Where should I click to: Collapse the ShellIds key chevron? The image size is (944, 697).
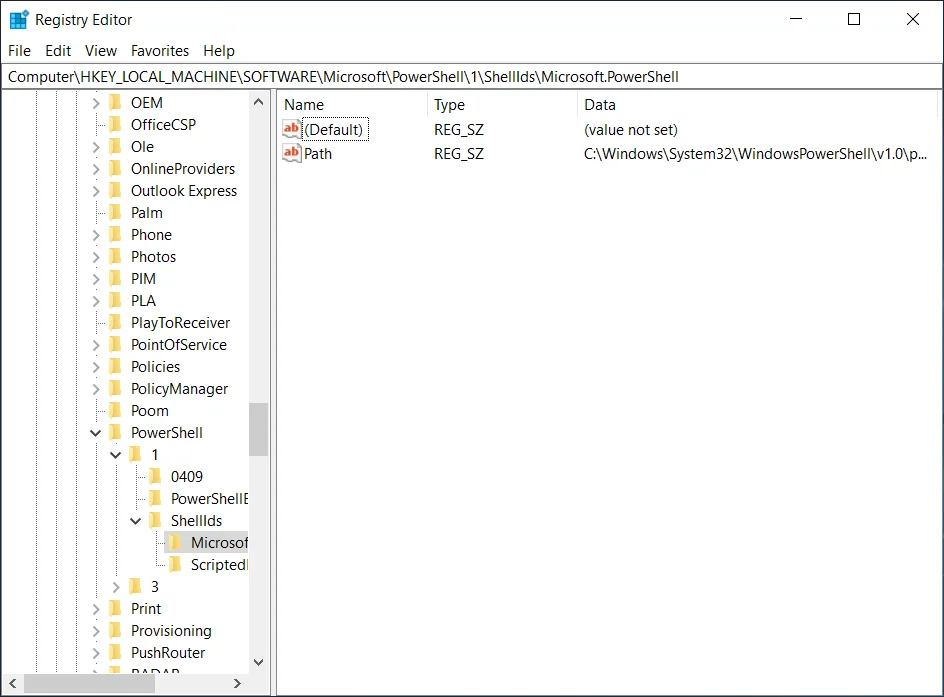[135, 521]
